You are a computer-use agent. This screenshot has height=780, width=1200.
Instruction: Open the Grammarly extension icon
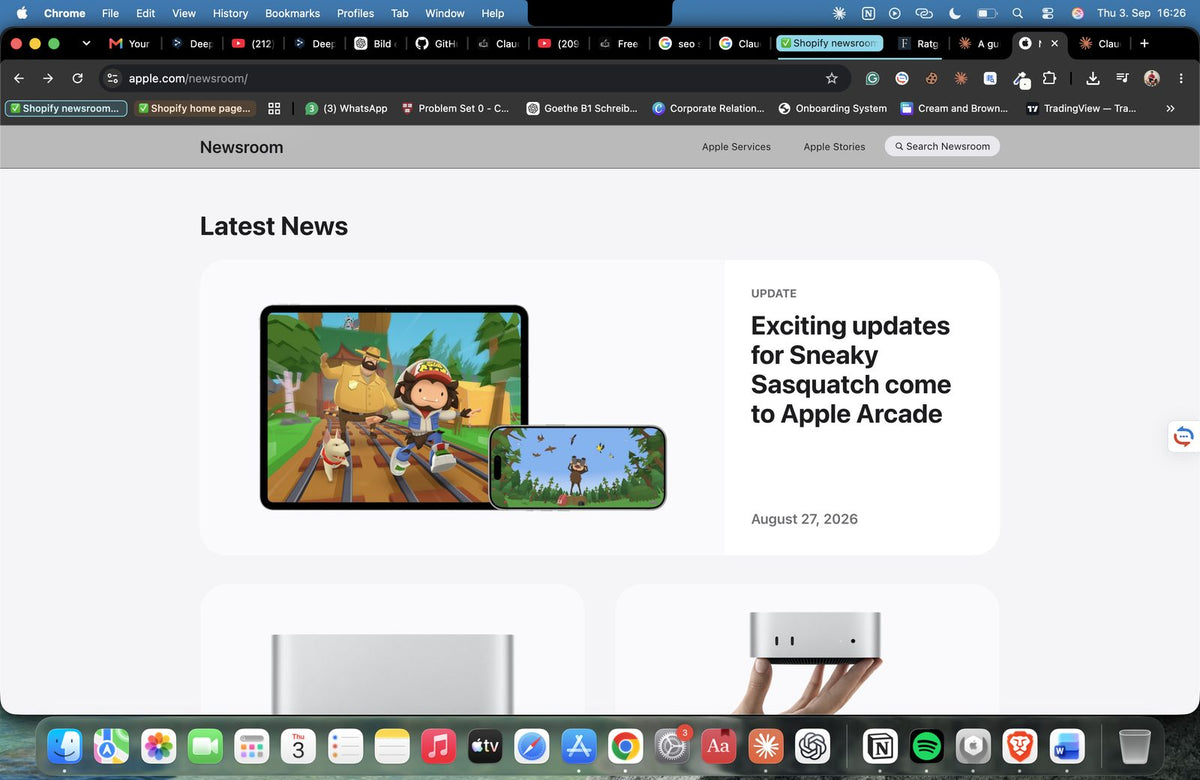click(x=873, y=78)
